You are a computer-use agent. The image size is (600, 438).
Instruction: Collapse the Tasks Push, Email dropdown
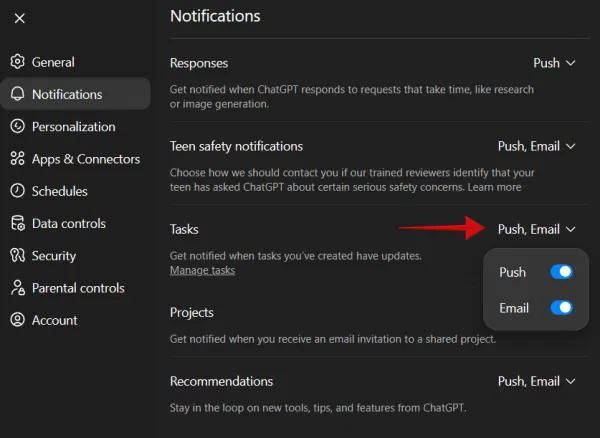[537, 229]
